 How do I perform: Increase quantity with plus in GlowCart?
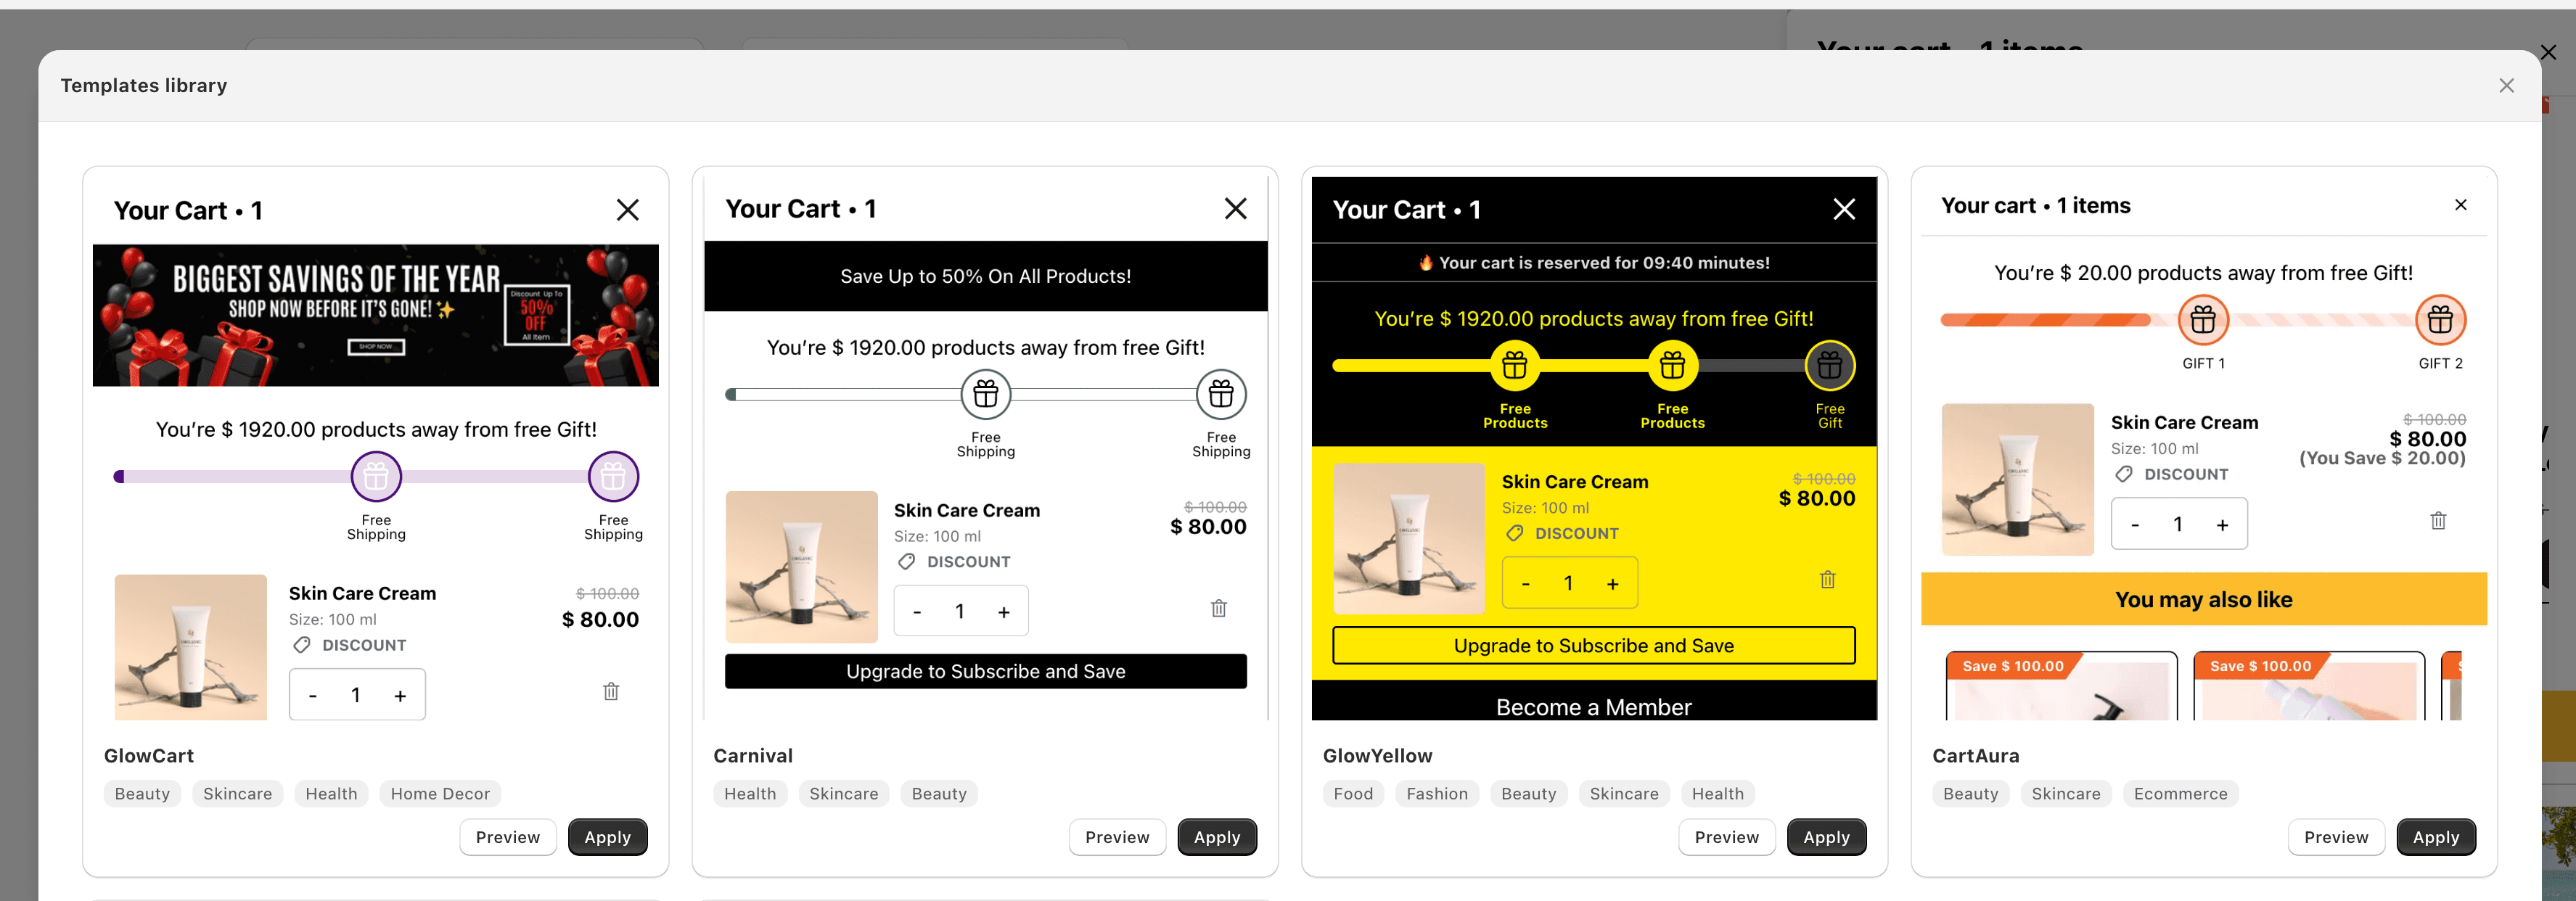click(400, 696)
